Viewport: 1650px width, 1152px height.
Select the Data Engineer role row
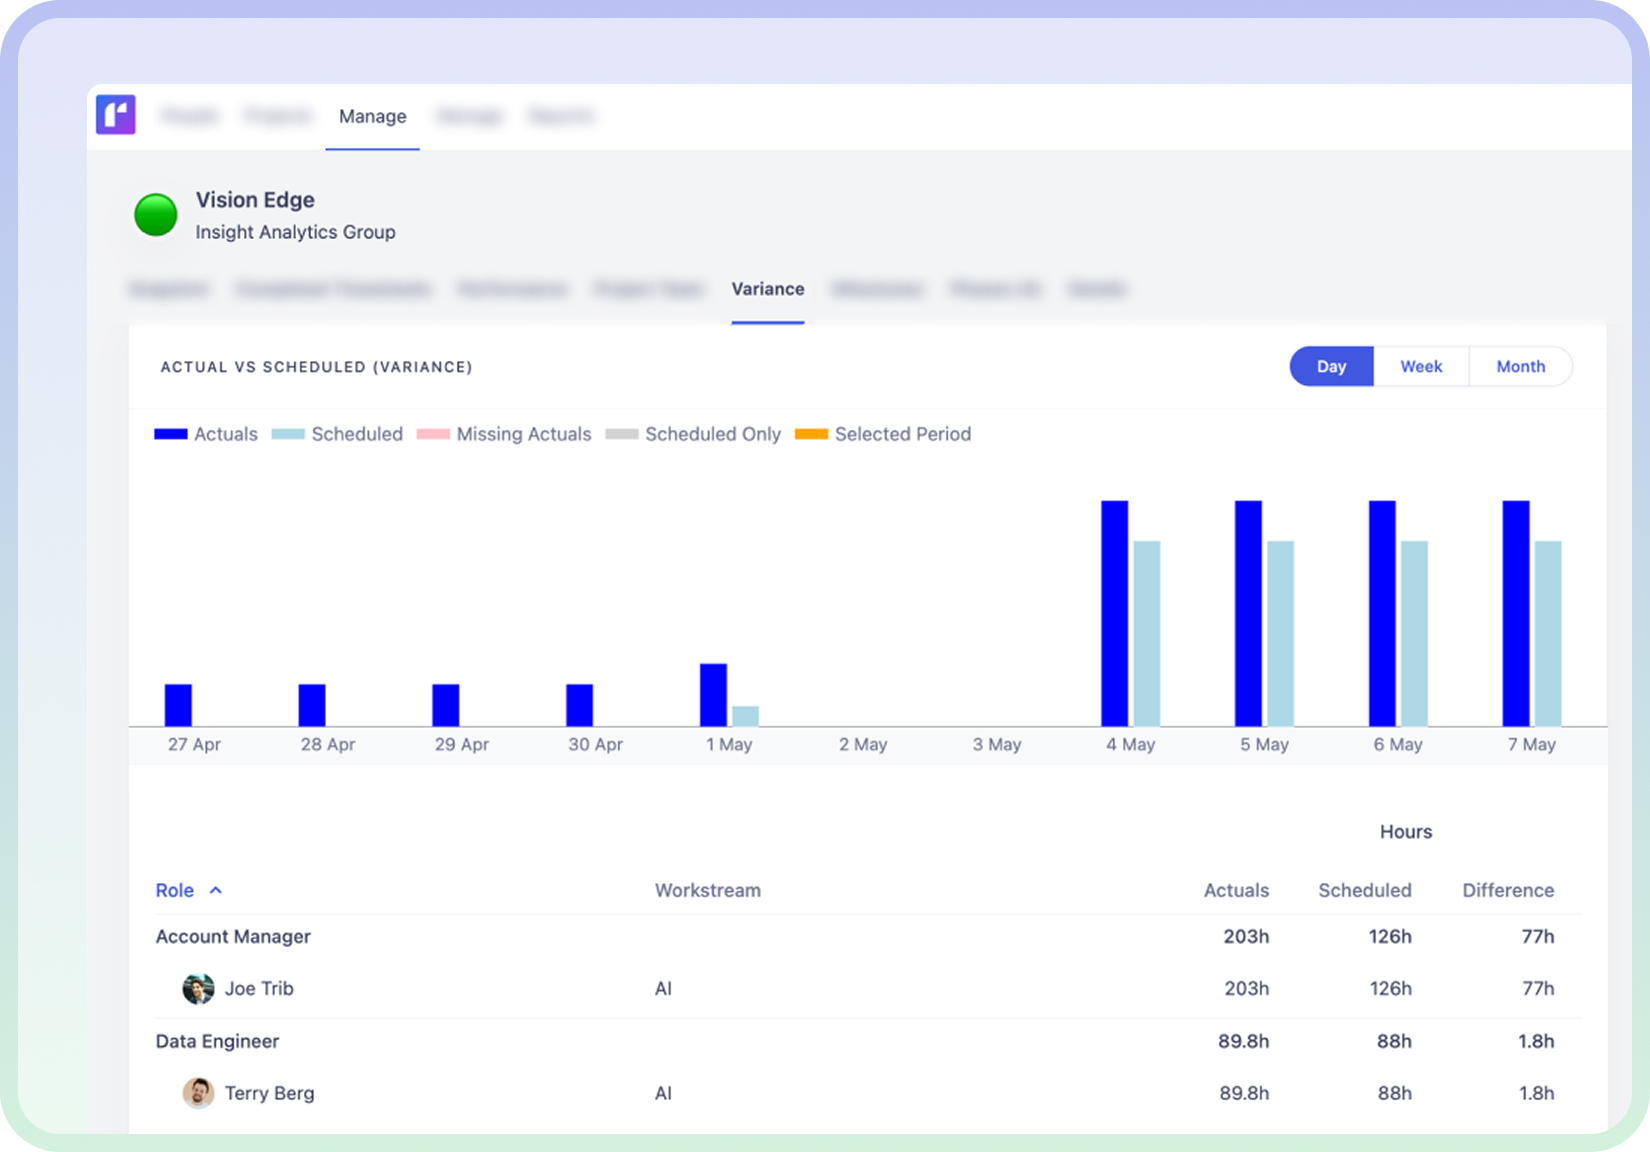coord(868,1041)
